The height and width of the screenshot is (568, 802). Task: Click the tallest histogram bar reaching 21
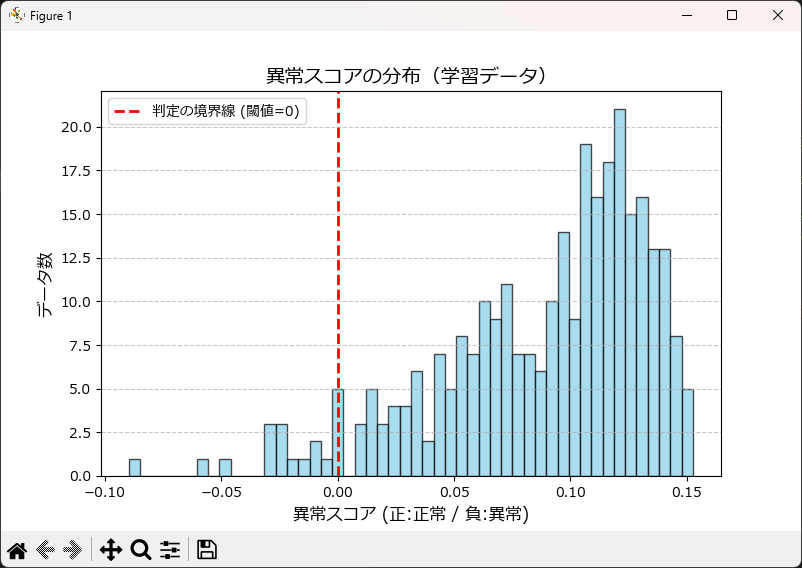[620, 300]
